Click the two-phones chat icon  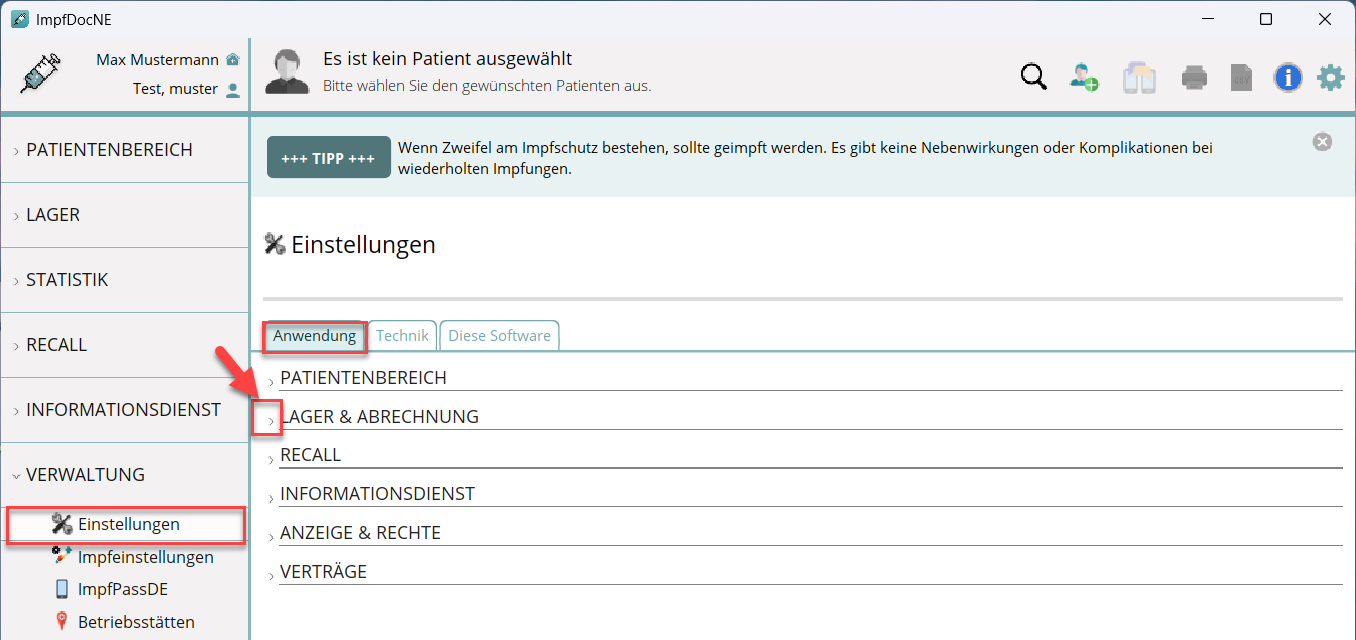click(1139, 77)
